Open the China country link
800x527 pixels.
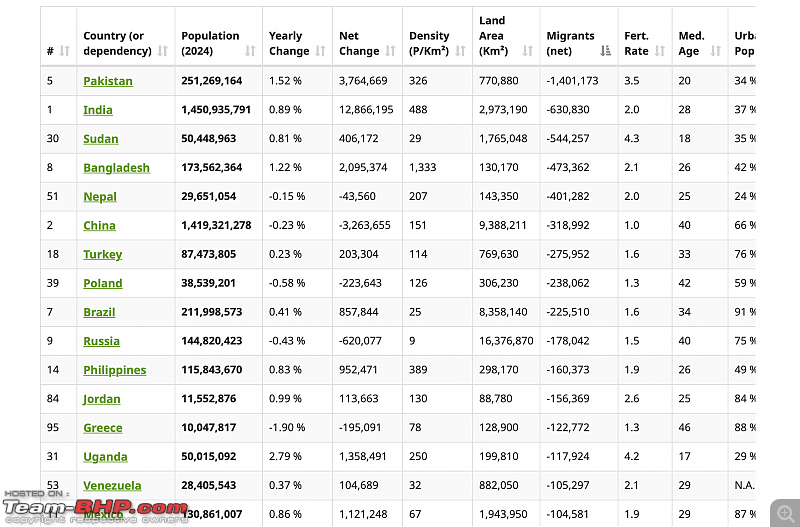coord(99,225)
